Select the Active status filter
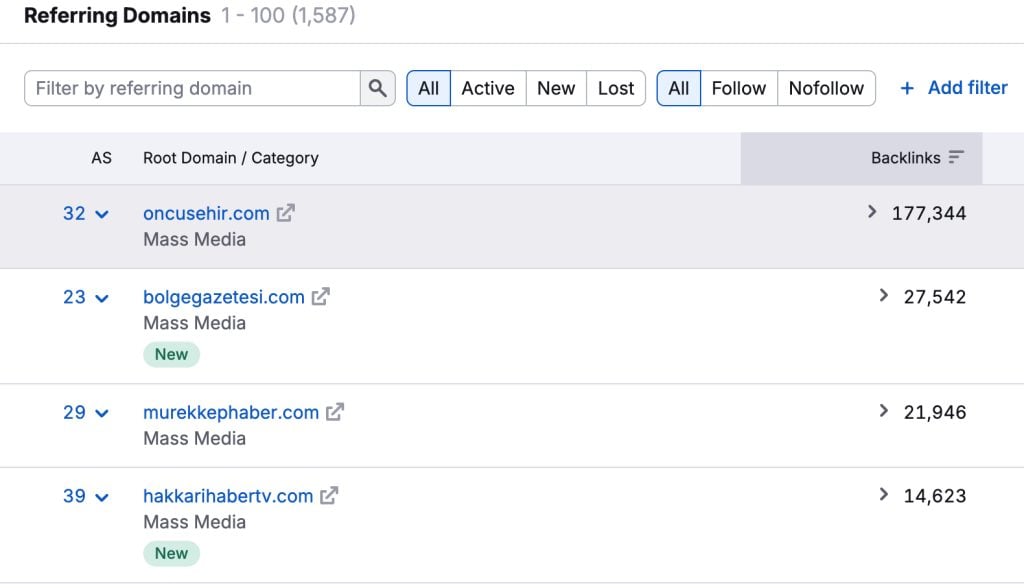The image size is (1024, 588). (x=488, y=88)
